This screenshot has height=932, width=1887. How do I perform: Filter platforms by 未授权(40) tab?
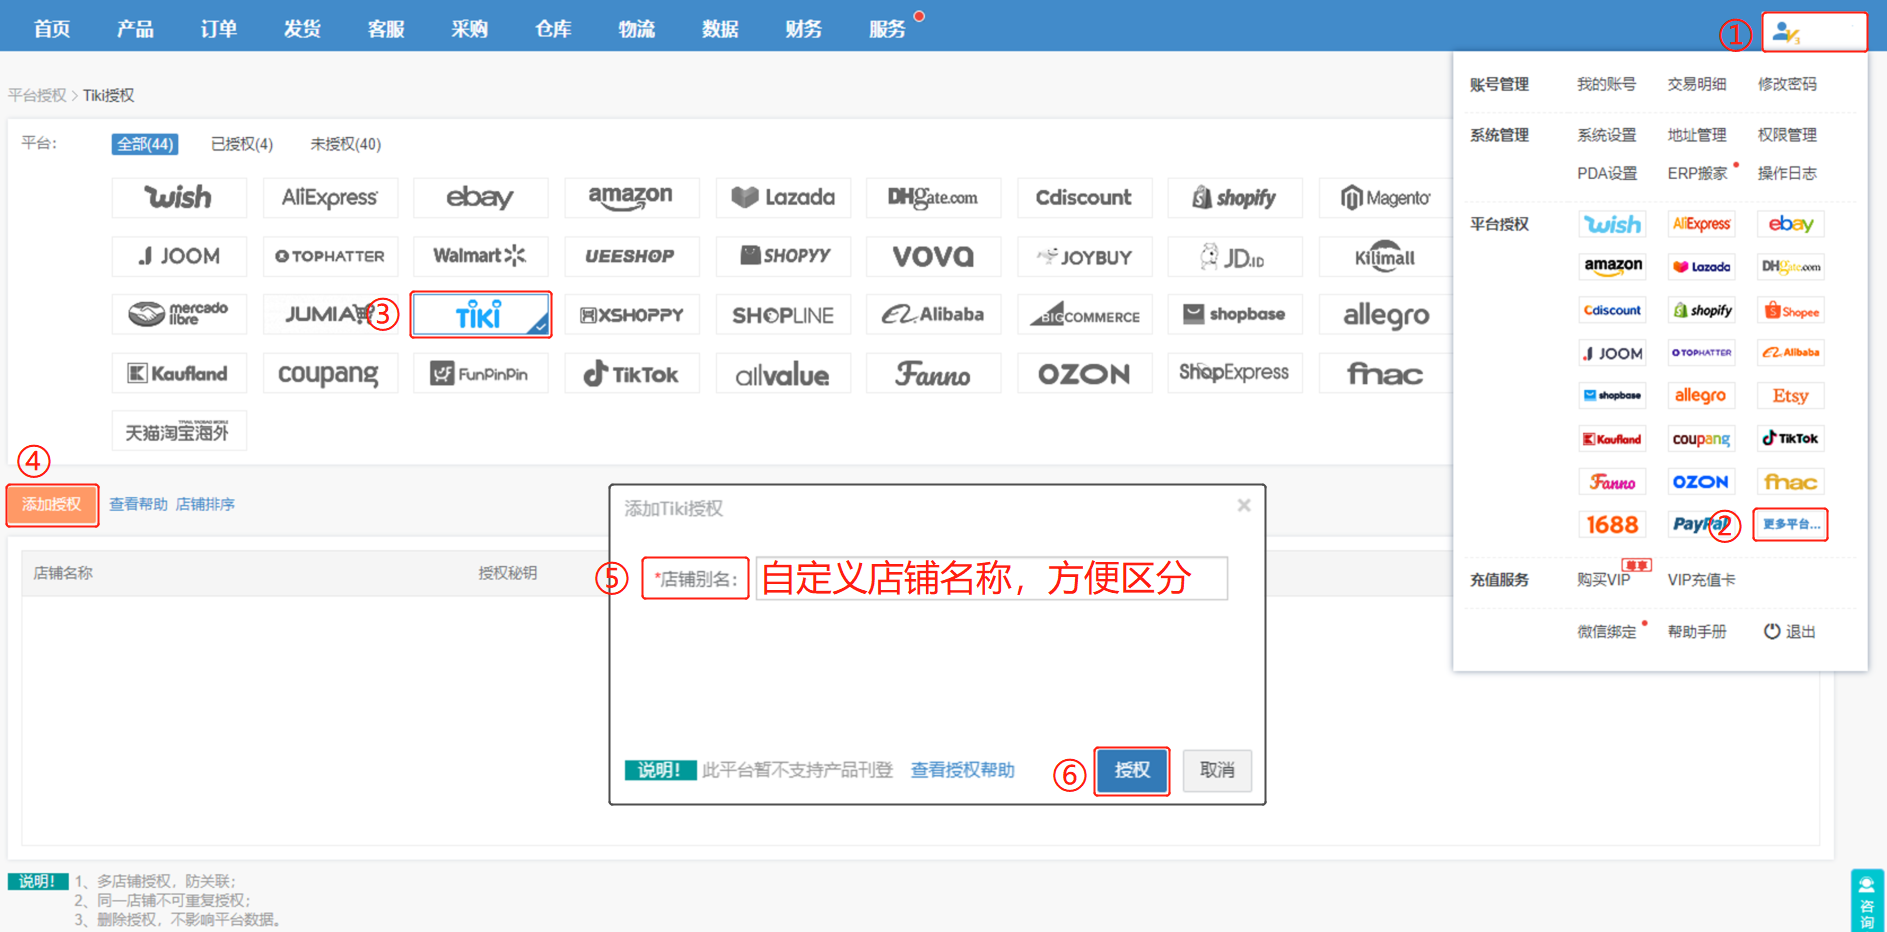click(345, 144)
